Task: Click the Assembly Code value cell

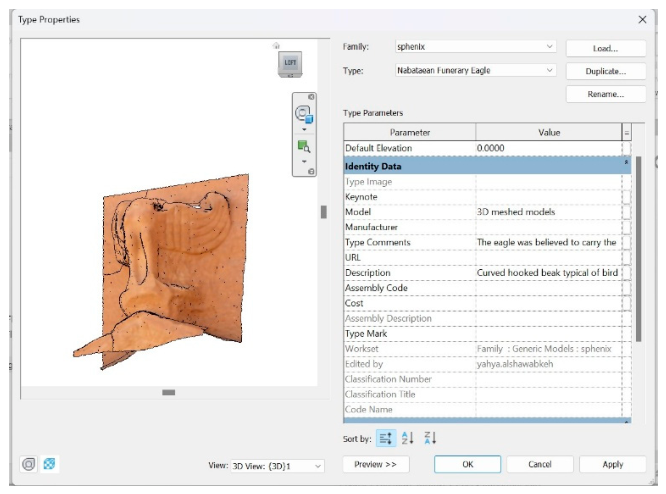Action: point(548,288)
